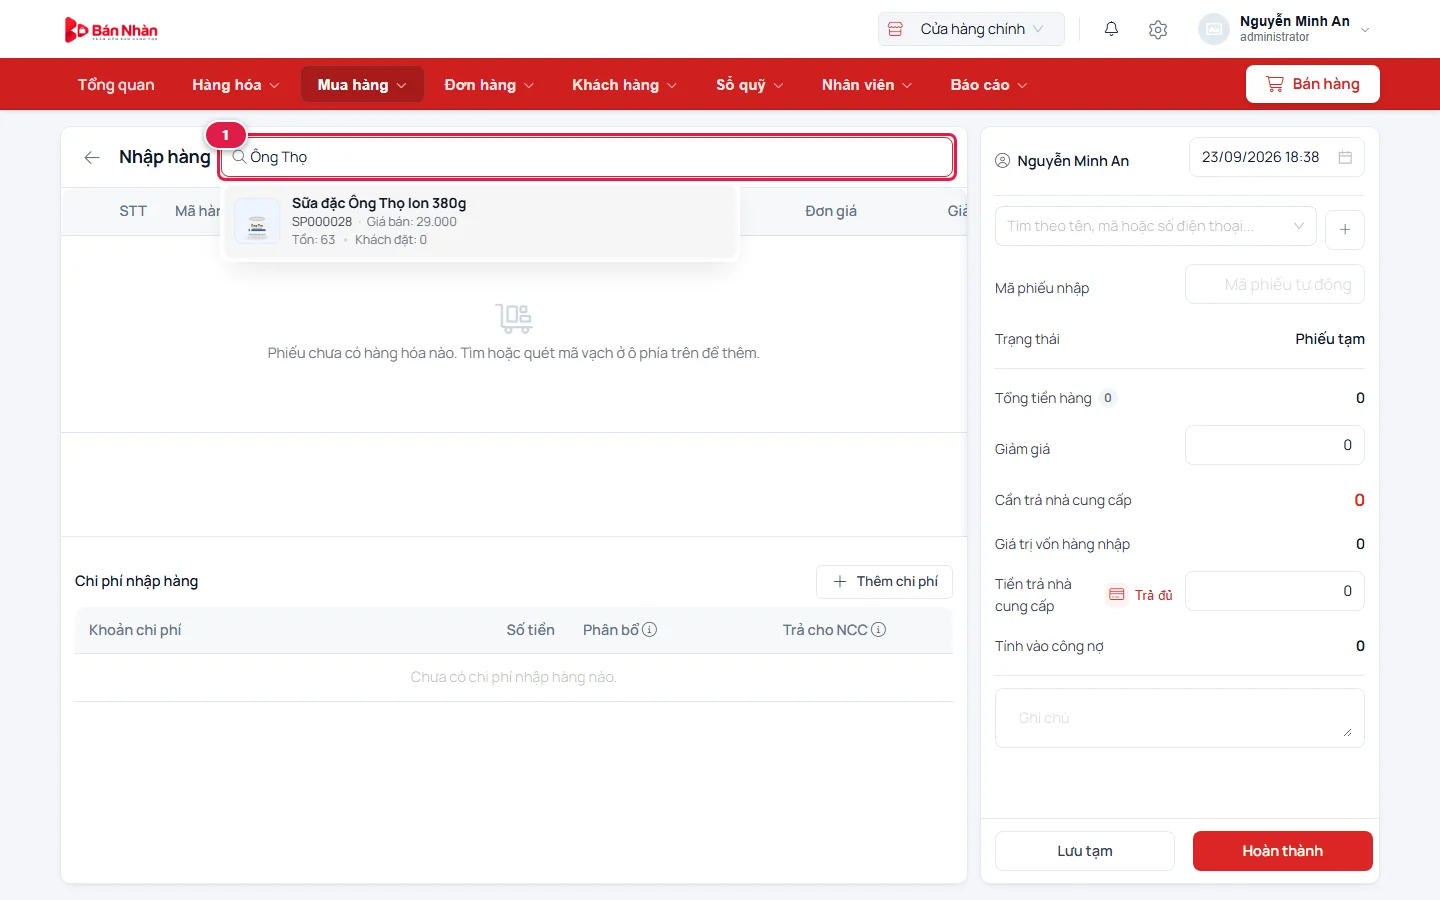
Task: Click the Bán hàng button
Action: [x=1313, y=84]
